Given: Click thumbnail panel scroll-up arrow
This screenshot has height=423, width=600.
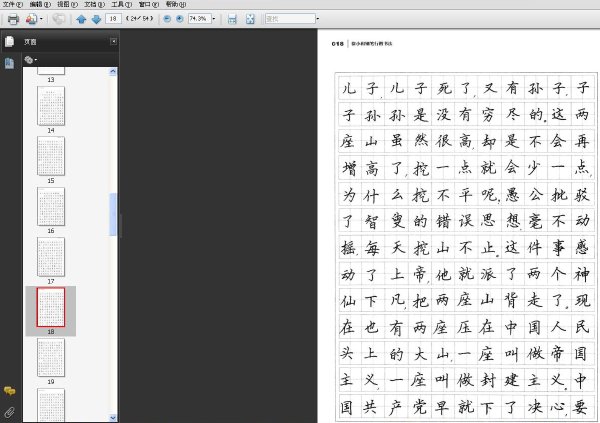Looking at the screenshot, I should point(113,71).
